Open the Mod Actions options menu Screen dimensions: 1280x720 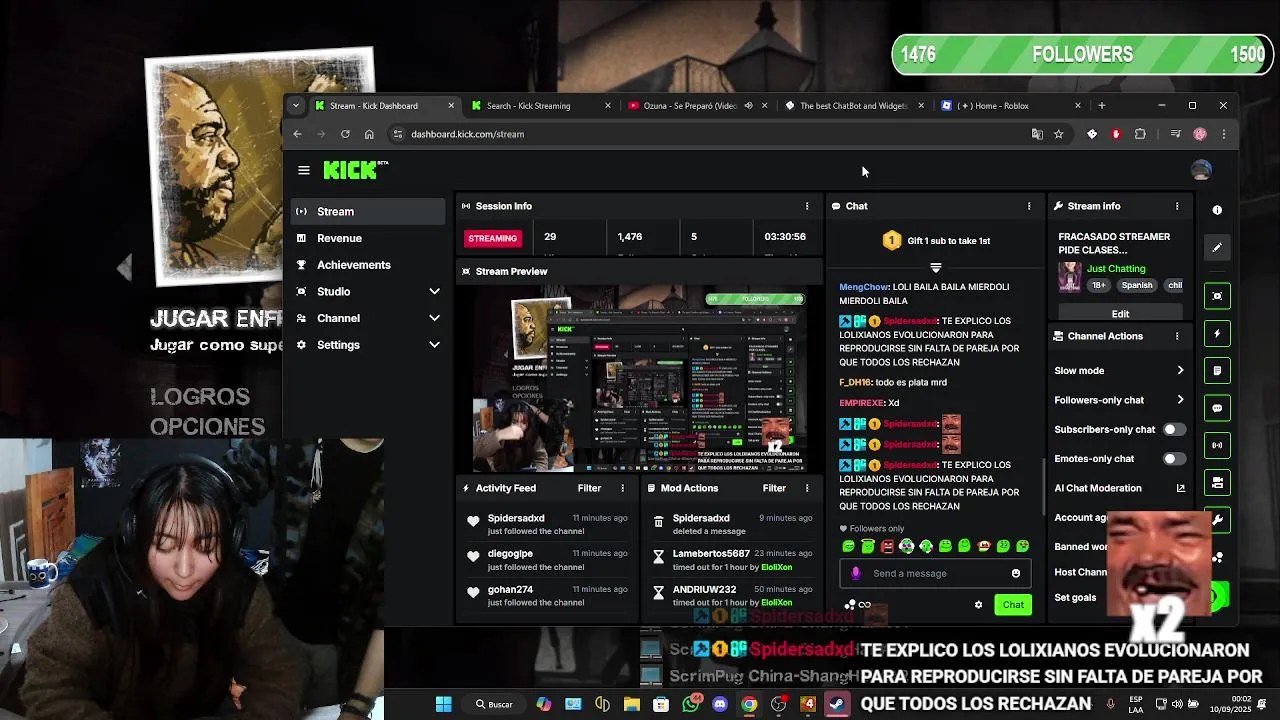(807, 488)
